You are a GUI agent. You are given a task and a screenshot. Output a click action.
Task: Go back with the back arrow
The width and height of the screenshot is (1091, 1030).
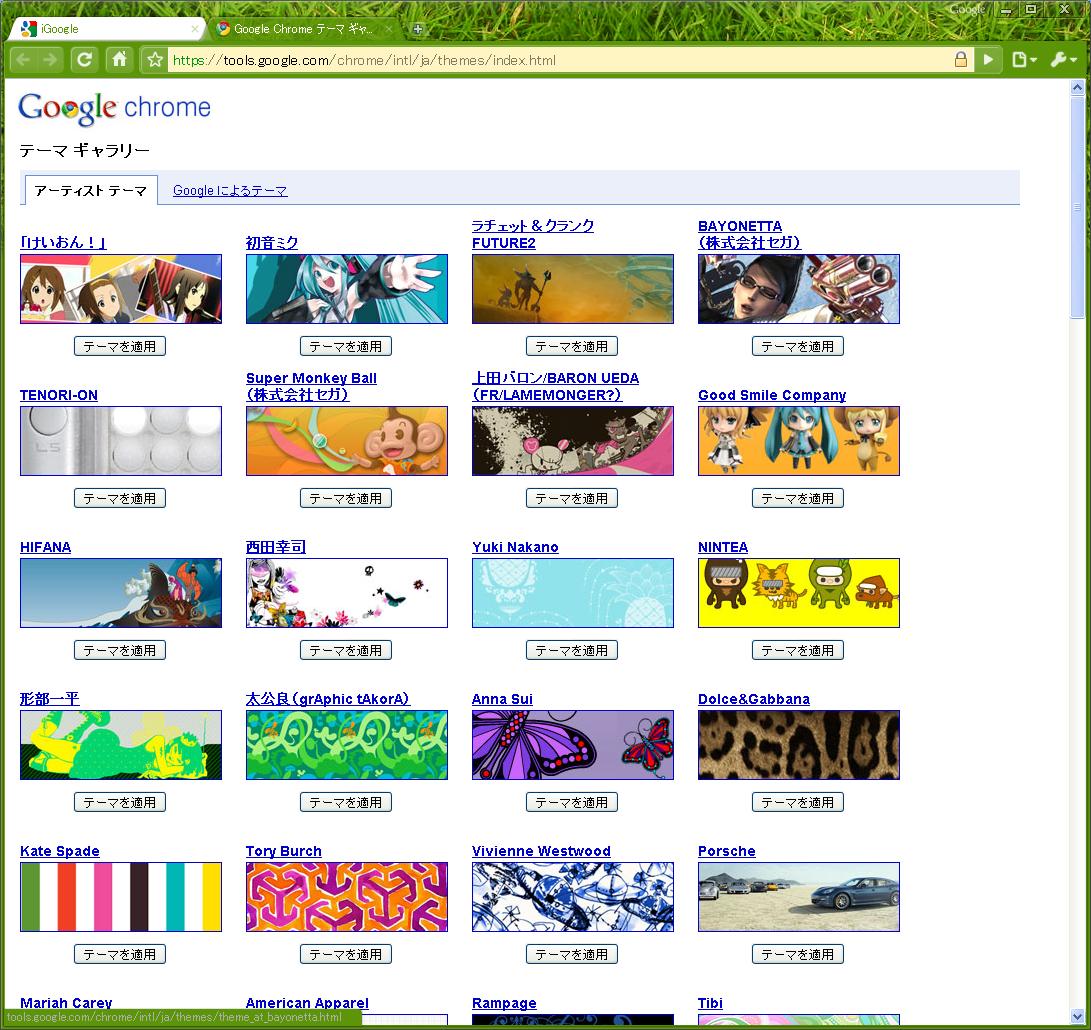click(23, 60)
